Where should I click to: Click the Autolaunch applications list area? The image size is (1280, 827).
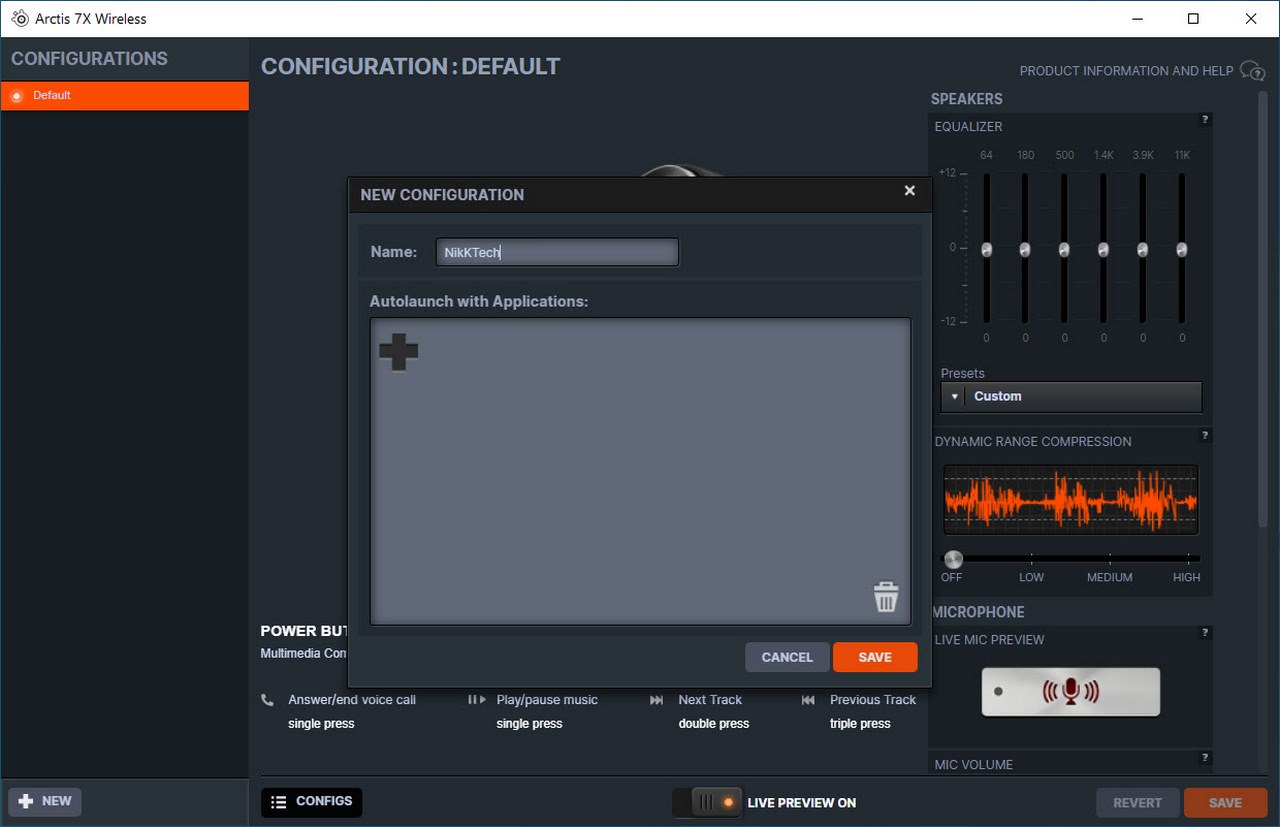[x=640, y=471]
